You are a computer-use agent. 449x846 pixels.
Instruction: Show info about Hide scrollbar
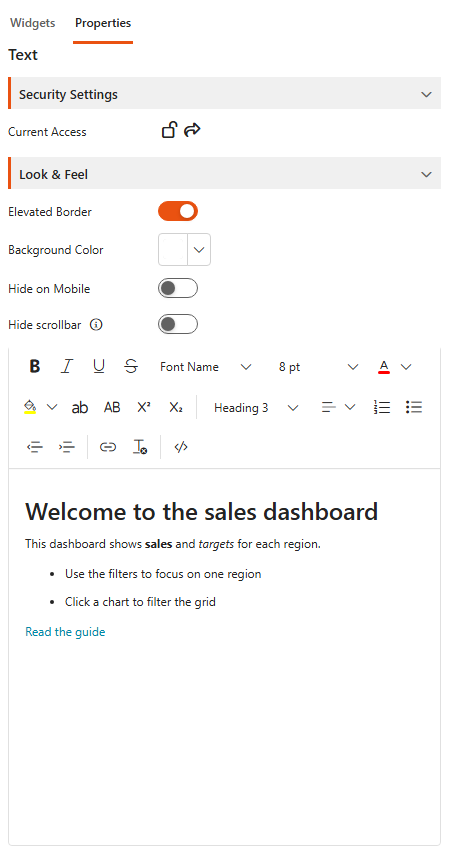pyautogui.click(x=96, y=325)
